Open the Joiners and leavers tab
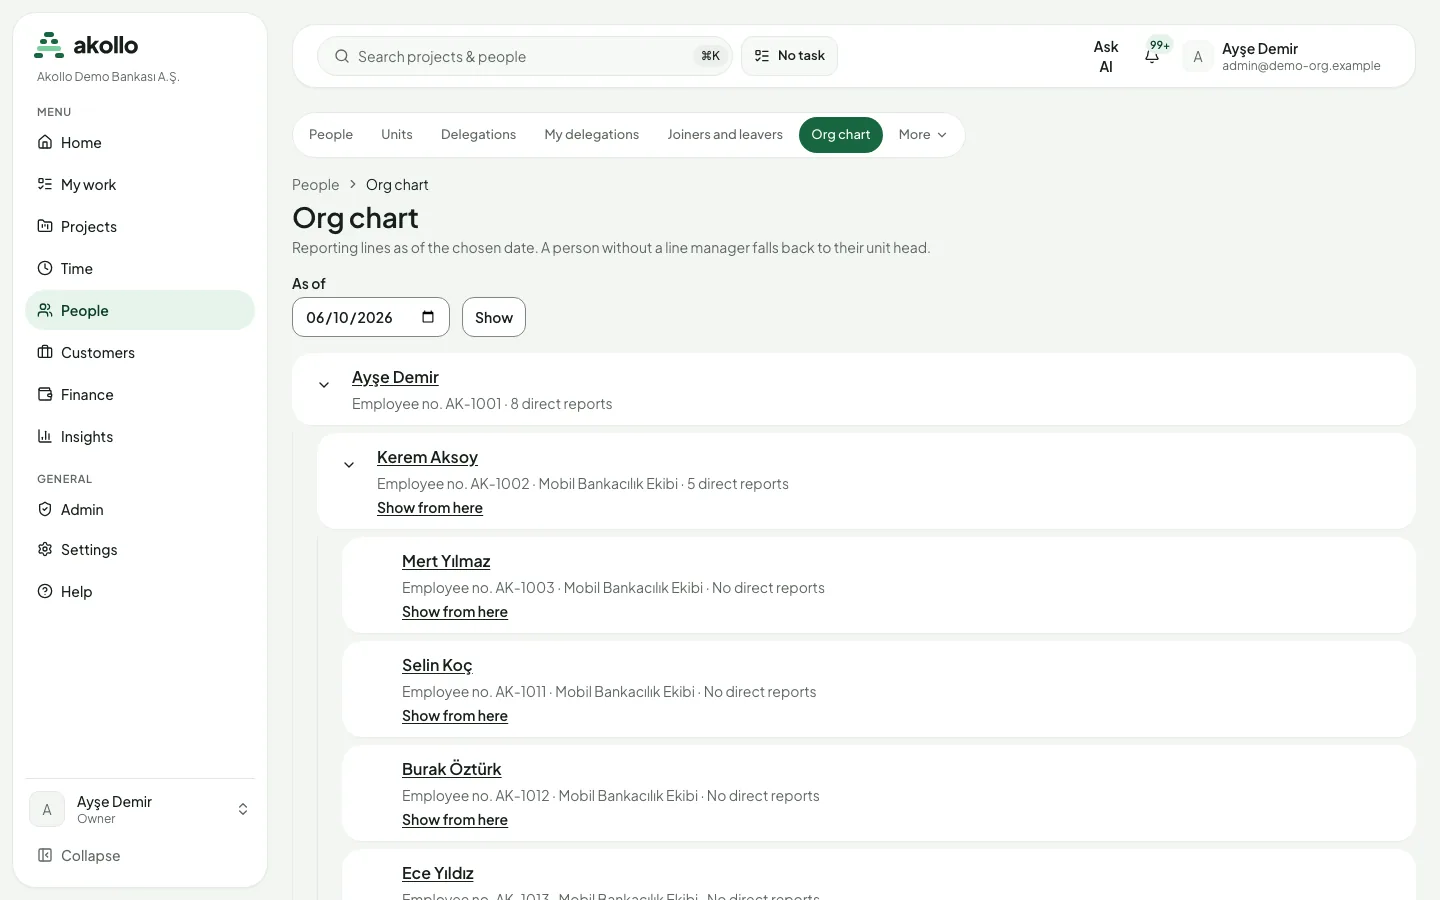Image resolution: width=1440 pixels, height=900 pixels. [725, 135]
